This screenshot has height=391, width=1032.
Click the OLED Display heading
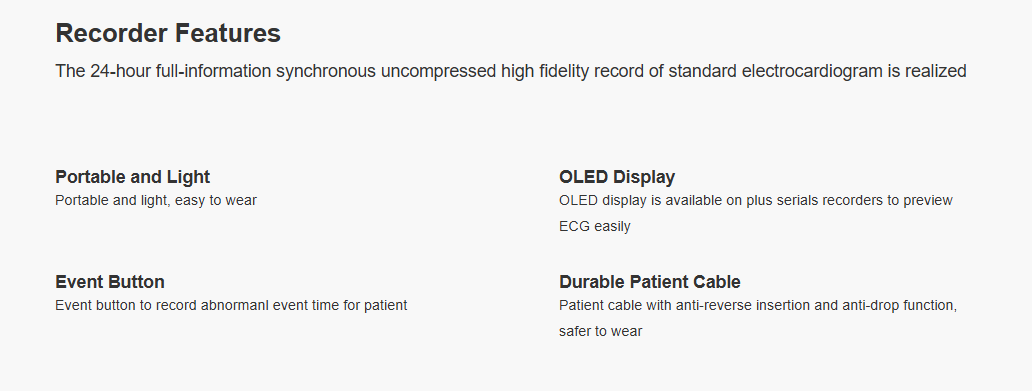pyautogui.click(x=617, y=177)
